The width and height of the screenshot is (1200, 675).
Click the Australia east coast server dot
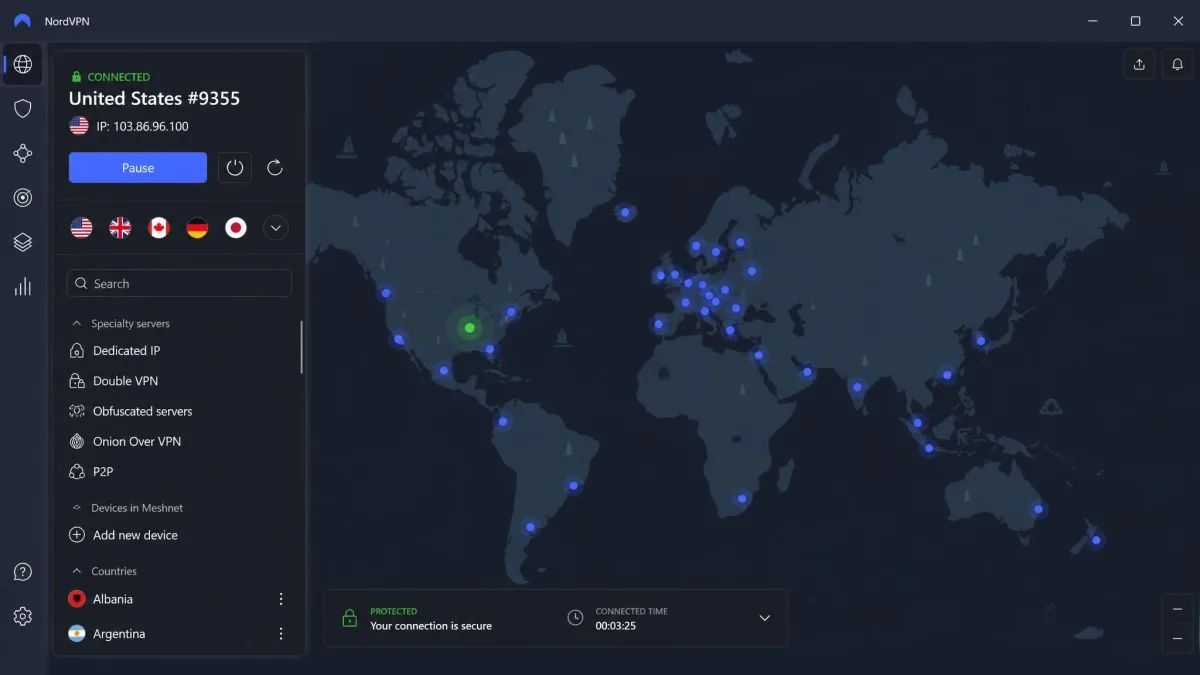(x=1038, y=509)
